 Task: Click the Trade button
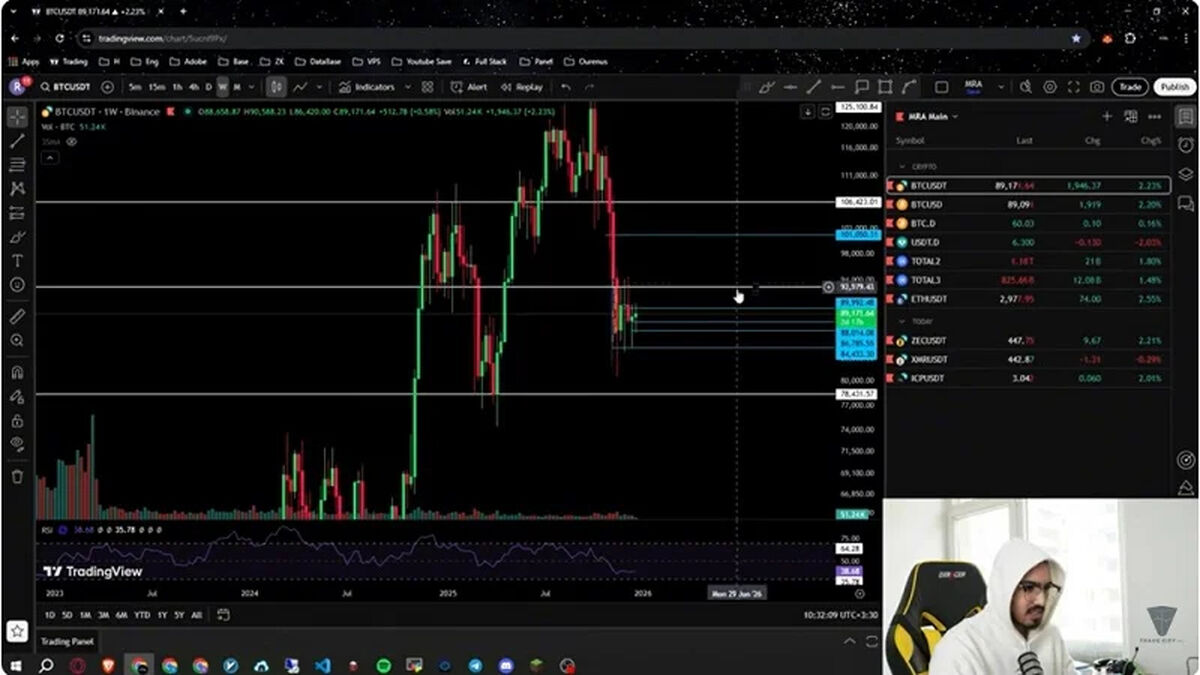(1130, 87)
